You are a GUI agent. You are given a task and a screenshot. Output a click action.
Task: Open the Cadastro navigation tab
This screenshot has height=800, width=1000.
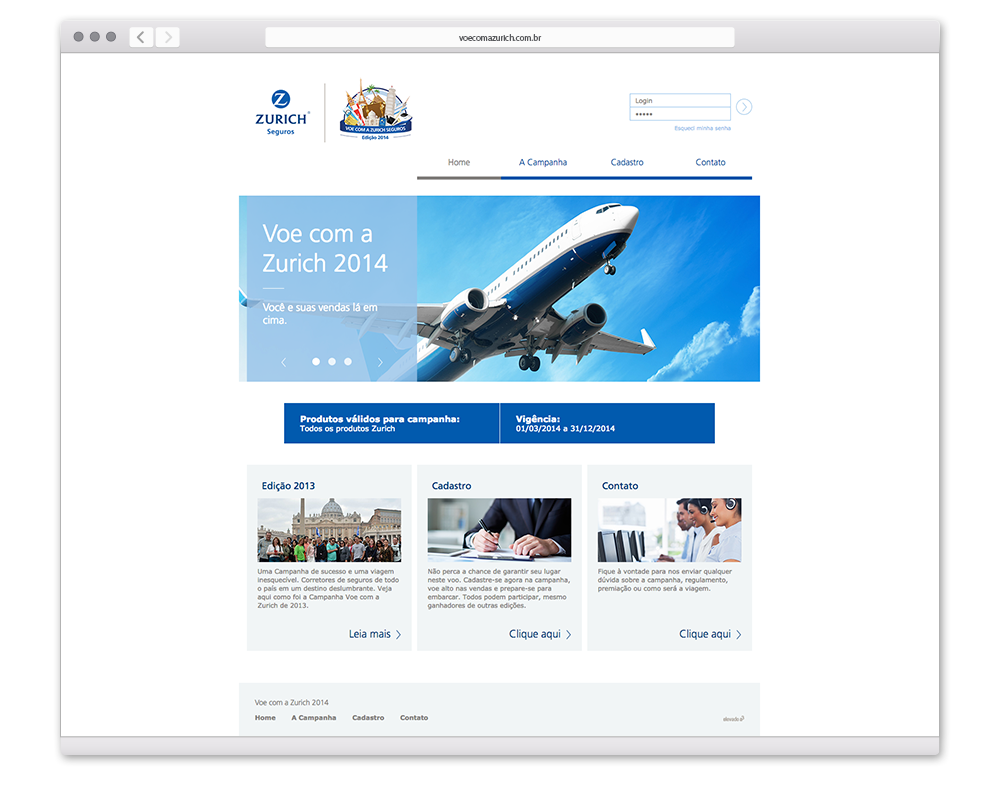pyautogui.click(x=627, y=162)
